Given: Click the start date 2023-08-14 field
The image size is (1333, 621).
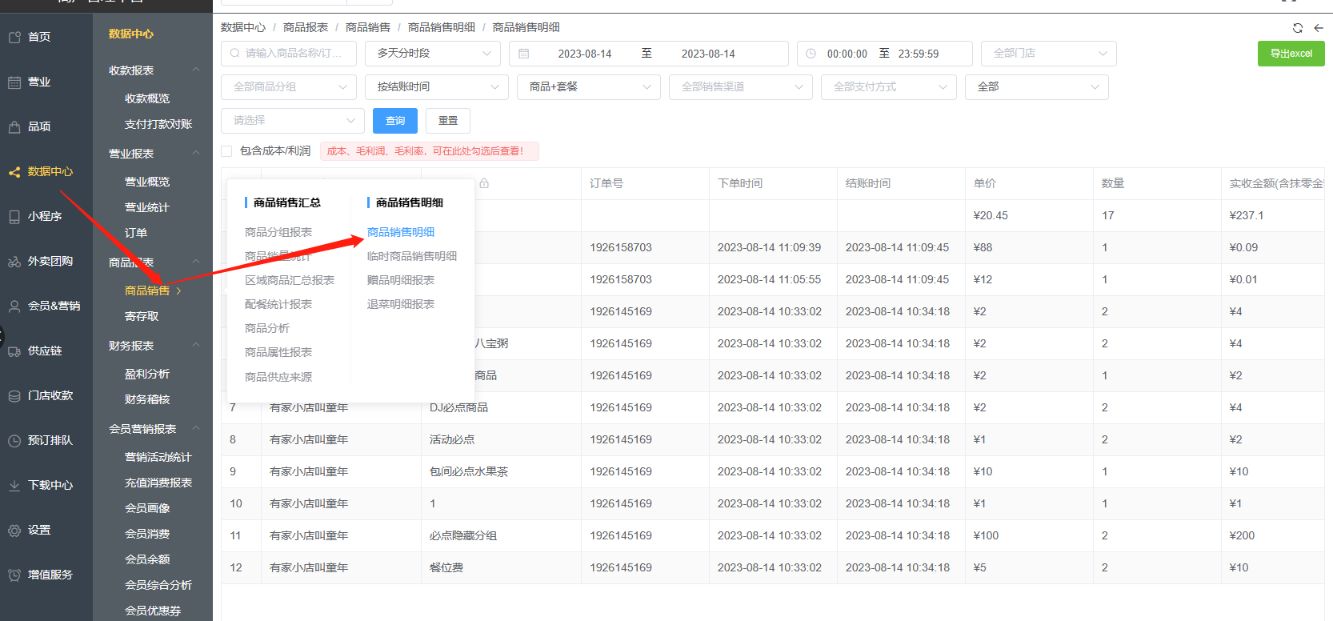Looking at the screenshot, I should (x=585, y=54).
